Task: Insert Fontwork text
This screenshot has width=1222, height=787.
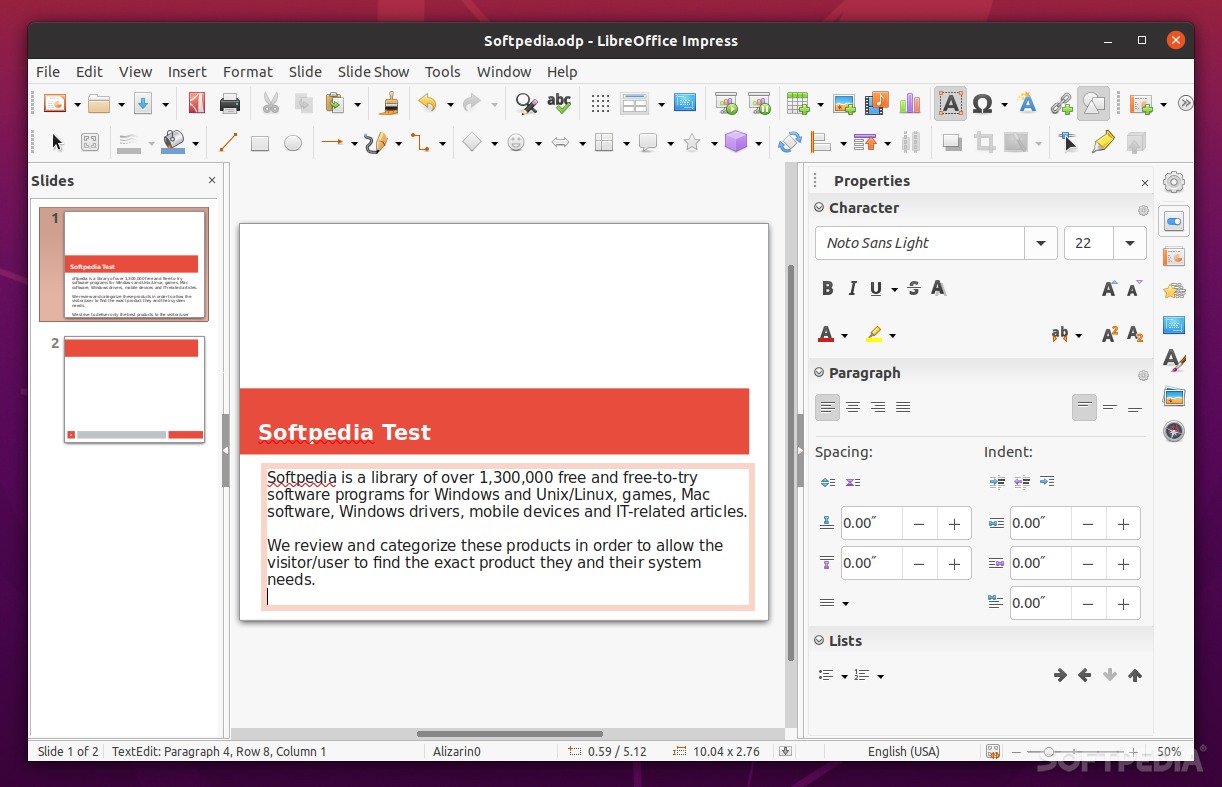Action: click(1027, 103)
